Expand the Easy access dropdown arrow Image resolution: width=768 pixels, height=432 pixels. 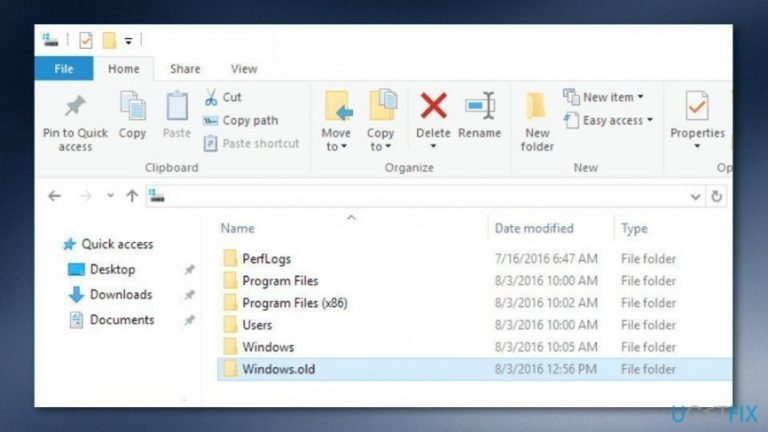(x=650, y=120)
